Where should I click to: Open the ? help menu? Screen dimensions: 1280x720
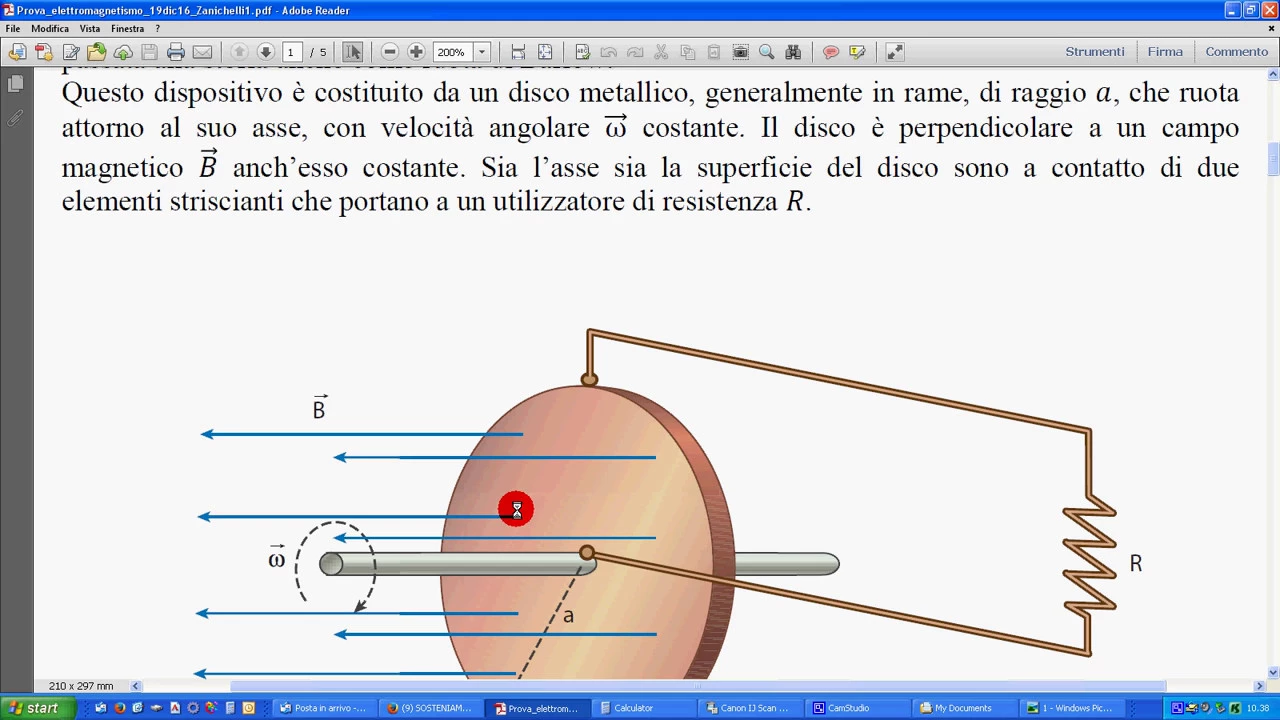157,29
